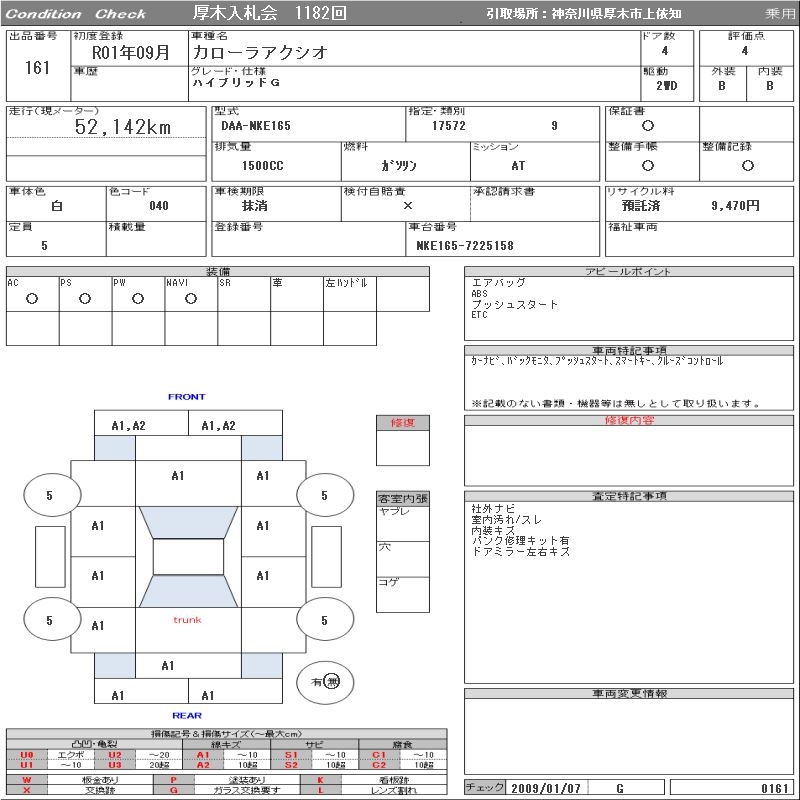Click the displacement value 1500CC
This screenshot has height=800, width=800.
click(262, 165)
